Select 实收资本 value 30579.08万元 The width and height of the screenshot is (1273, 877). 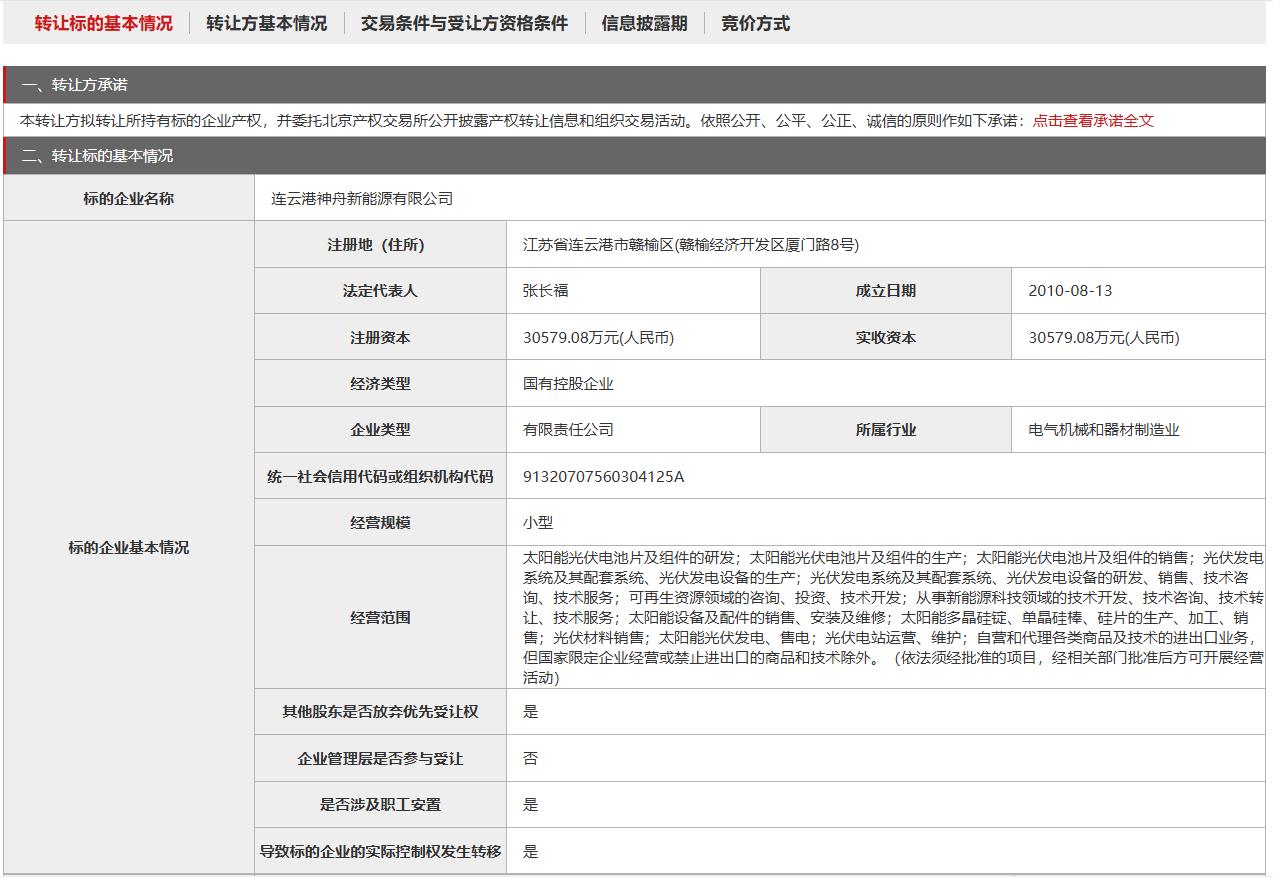tap(1104, 337)
